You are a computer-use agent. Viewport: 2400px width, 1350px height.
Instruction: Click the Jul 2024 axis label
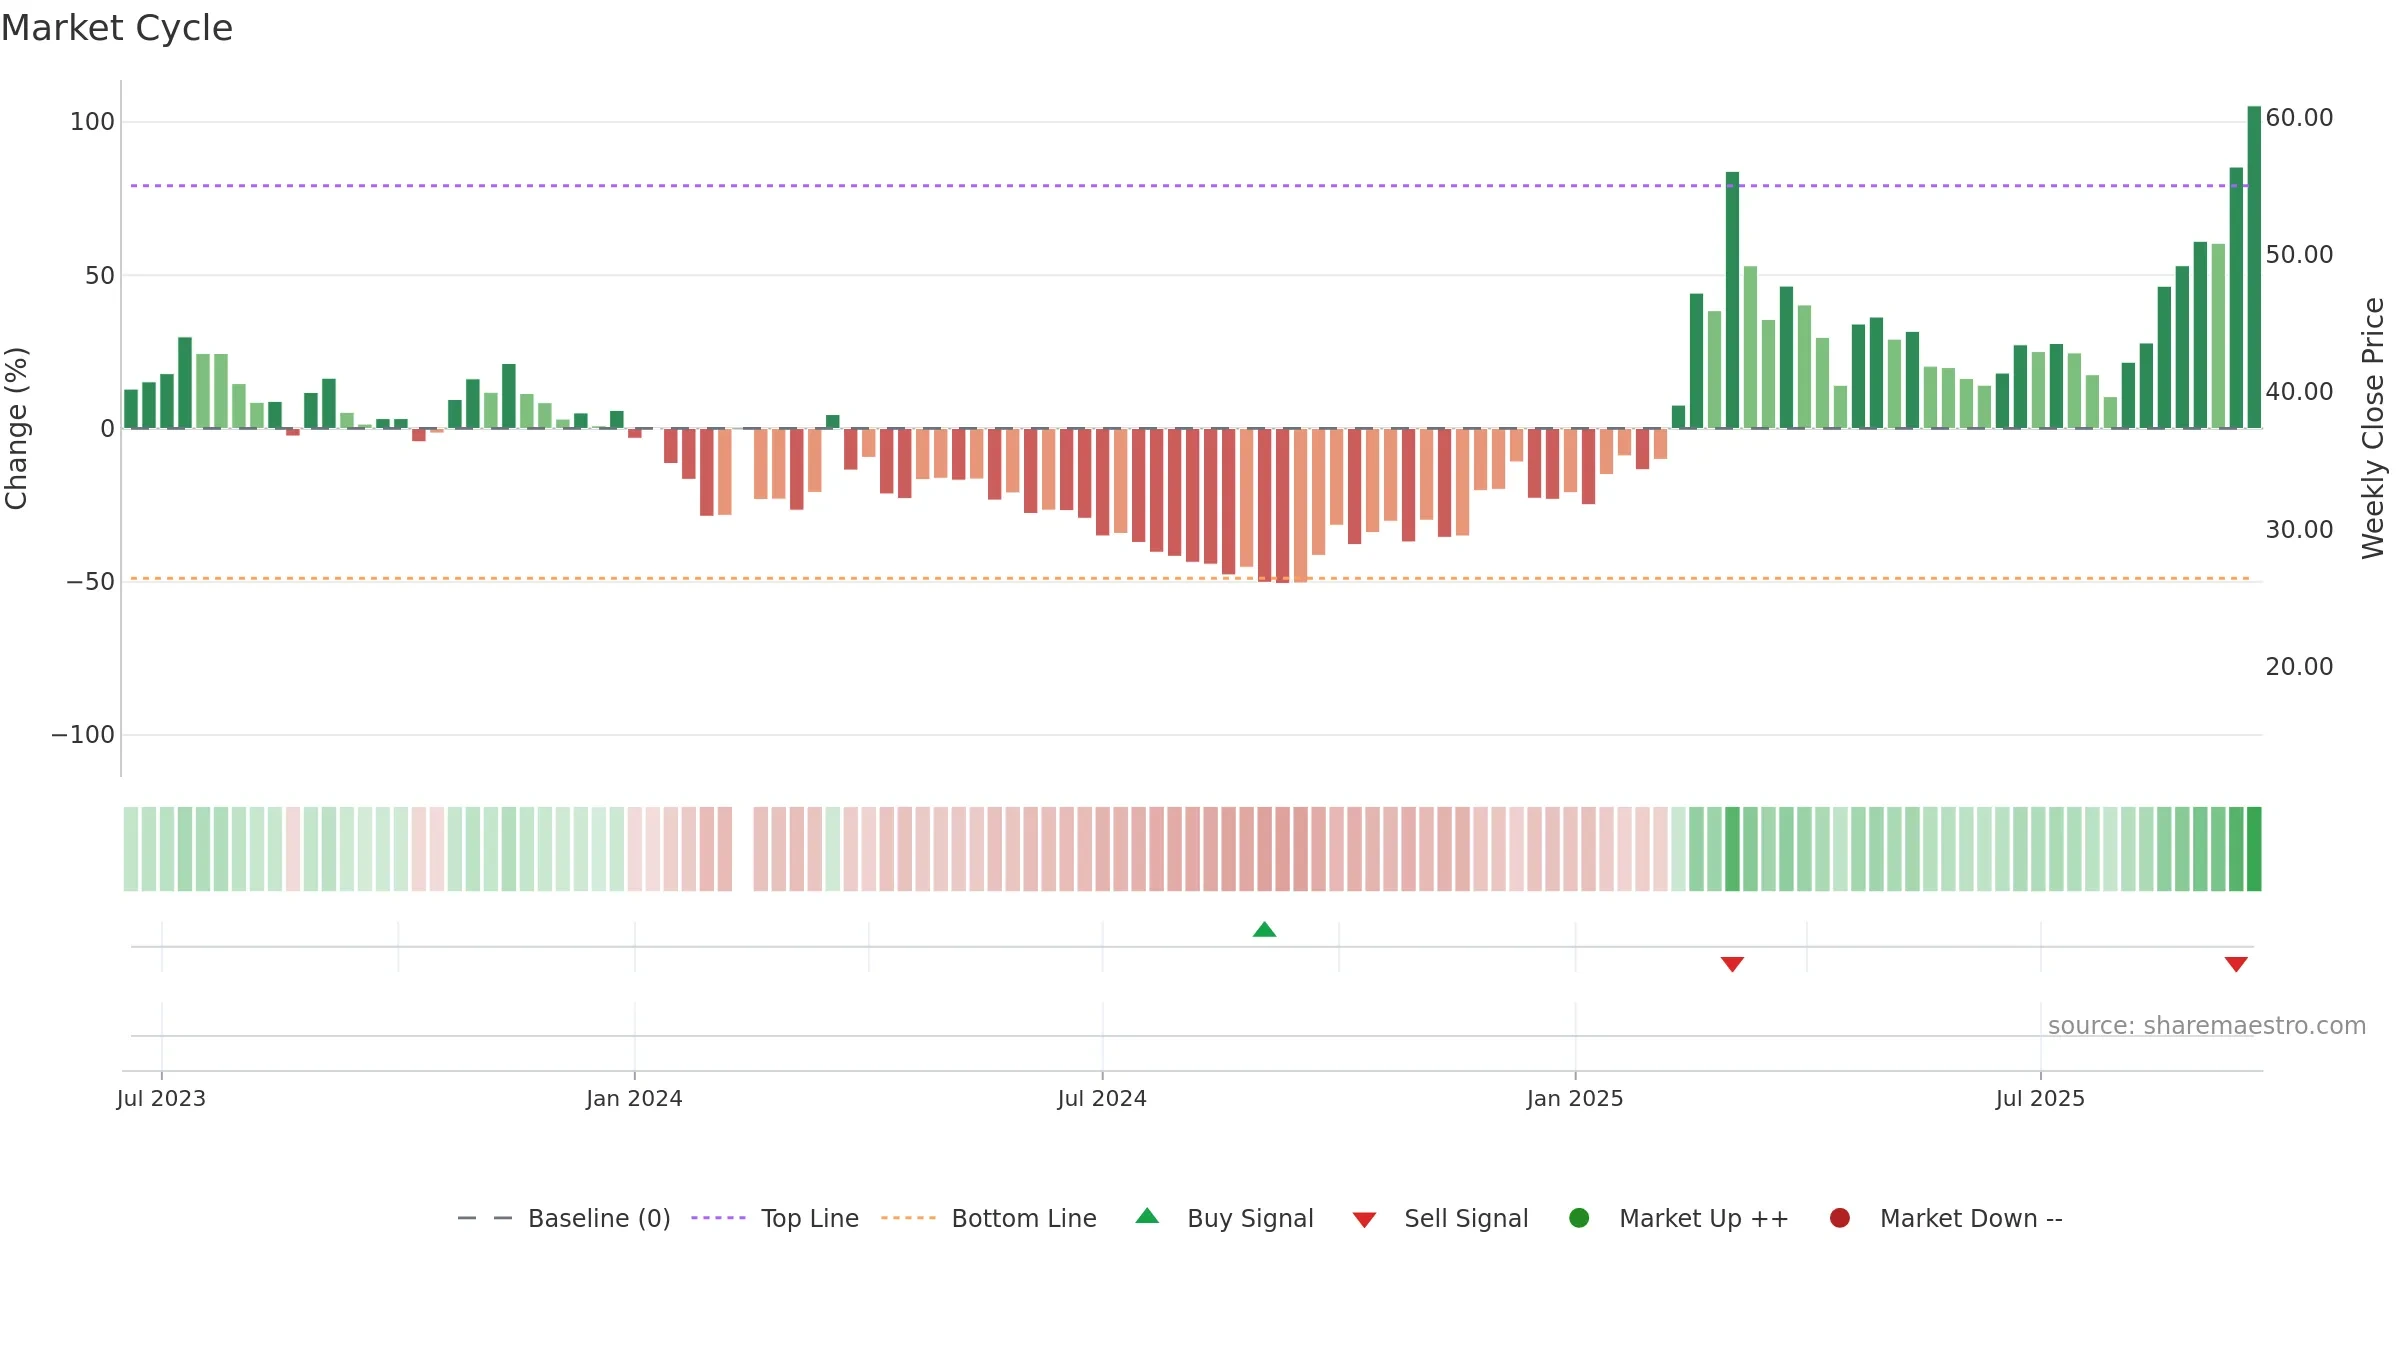pyautogui.click(x=1102, y=1099)
